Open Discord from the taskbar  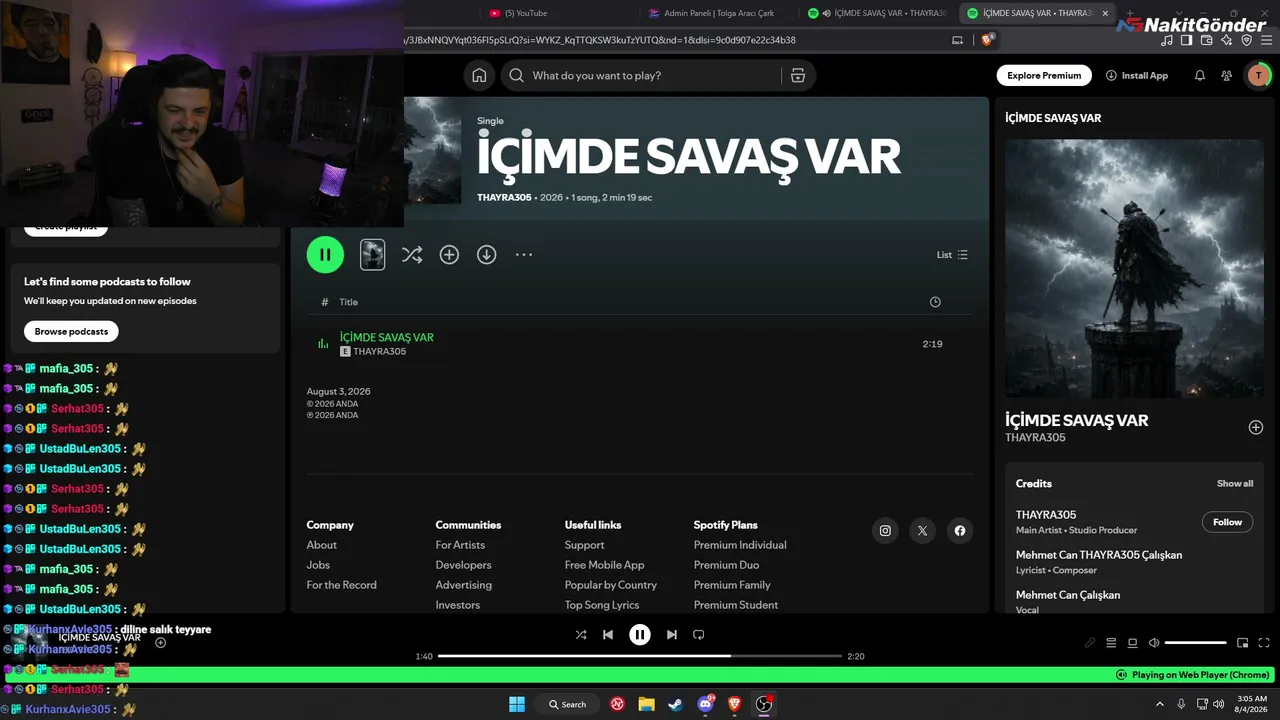(x=706, y=704)
